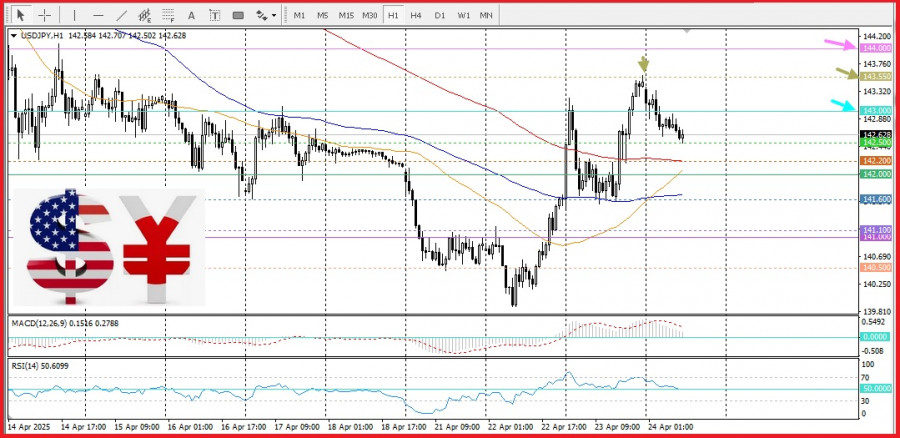
Task: Select the horizontal line drawing tool
Action: pyautogui.click(x=97, y=15)
